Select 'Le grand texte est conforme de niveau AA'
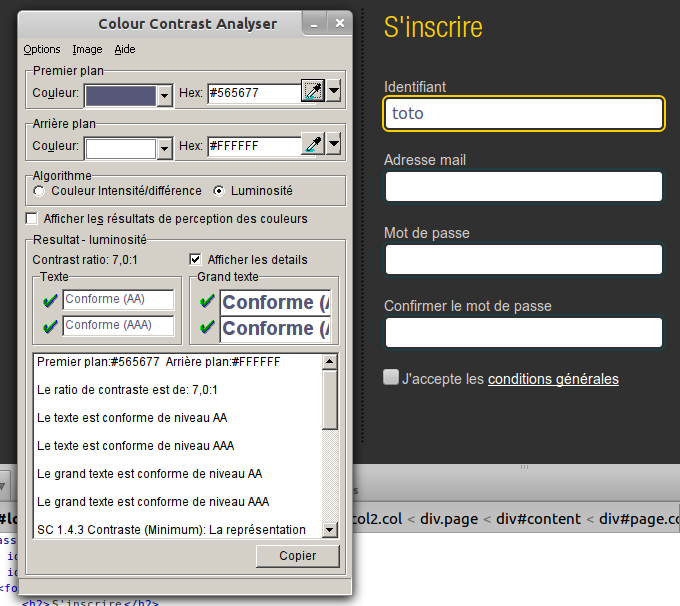 click(150, 474)
